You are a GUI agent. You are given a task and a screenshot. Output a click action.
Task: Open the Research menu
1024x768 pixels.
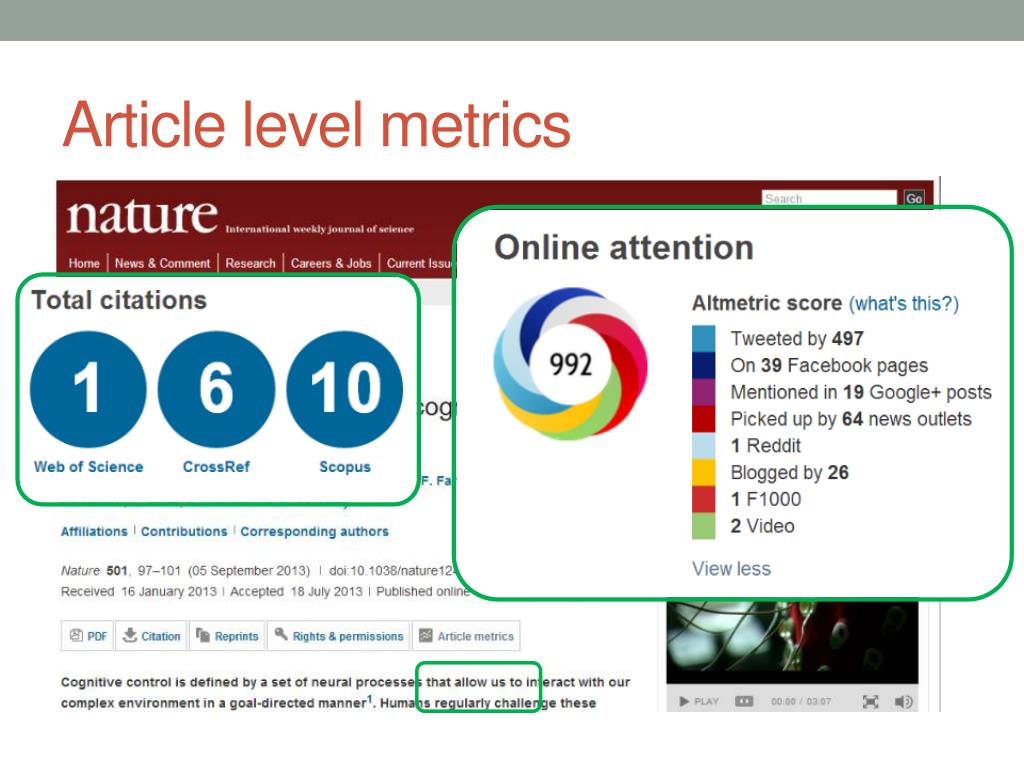tap(251, 263)
